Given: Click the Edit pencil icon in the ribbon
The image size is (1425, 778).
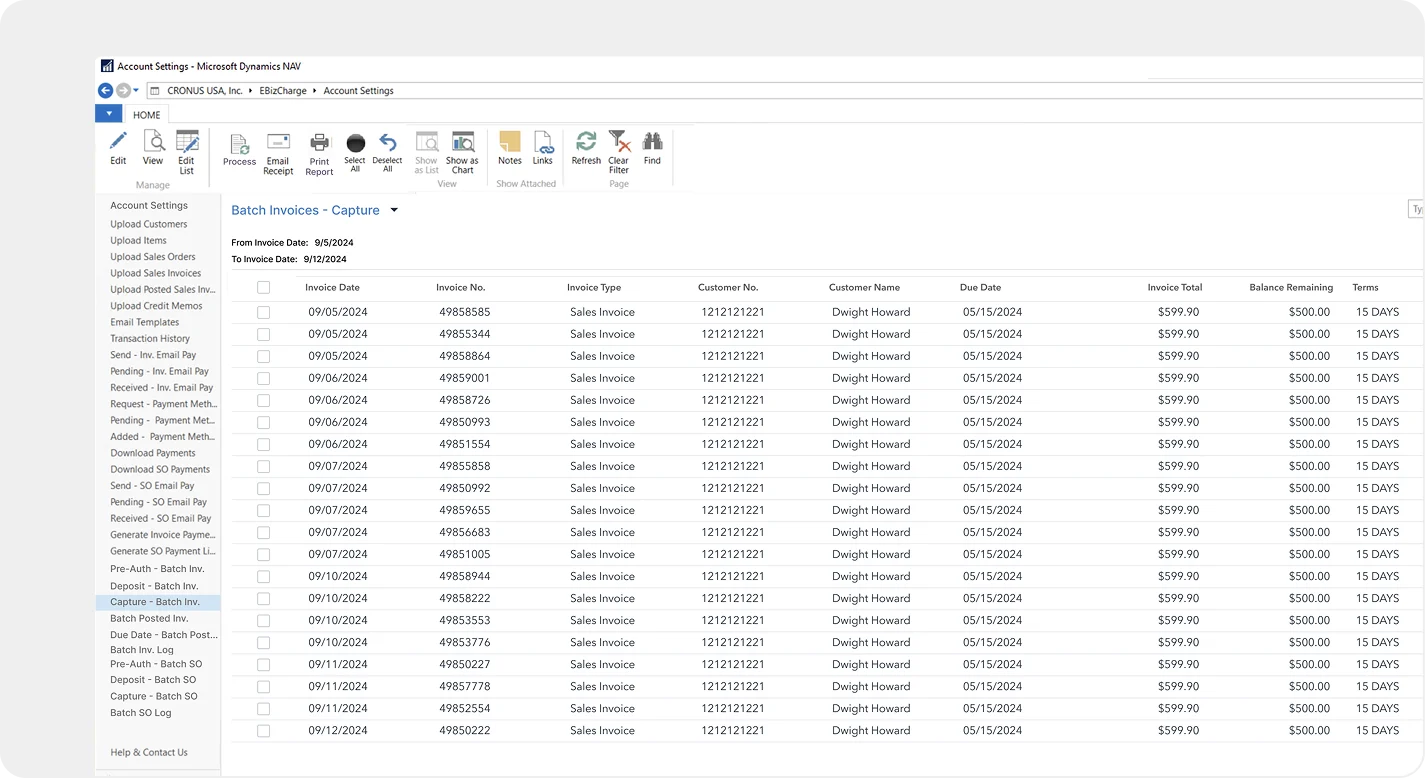Looking at the screenshot, I should coord(118,141).
